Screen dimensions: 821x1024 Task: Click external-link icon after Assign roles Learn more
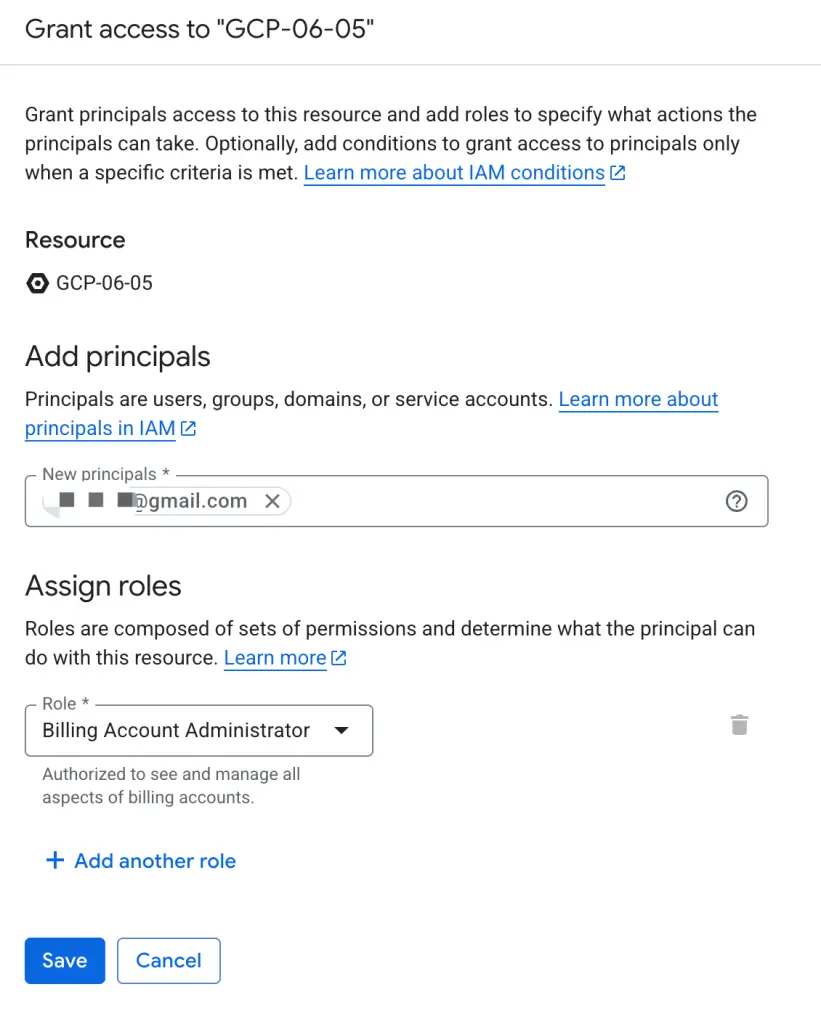339,658
